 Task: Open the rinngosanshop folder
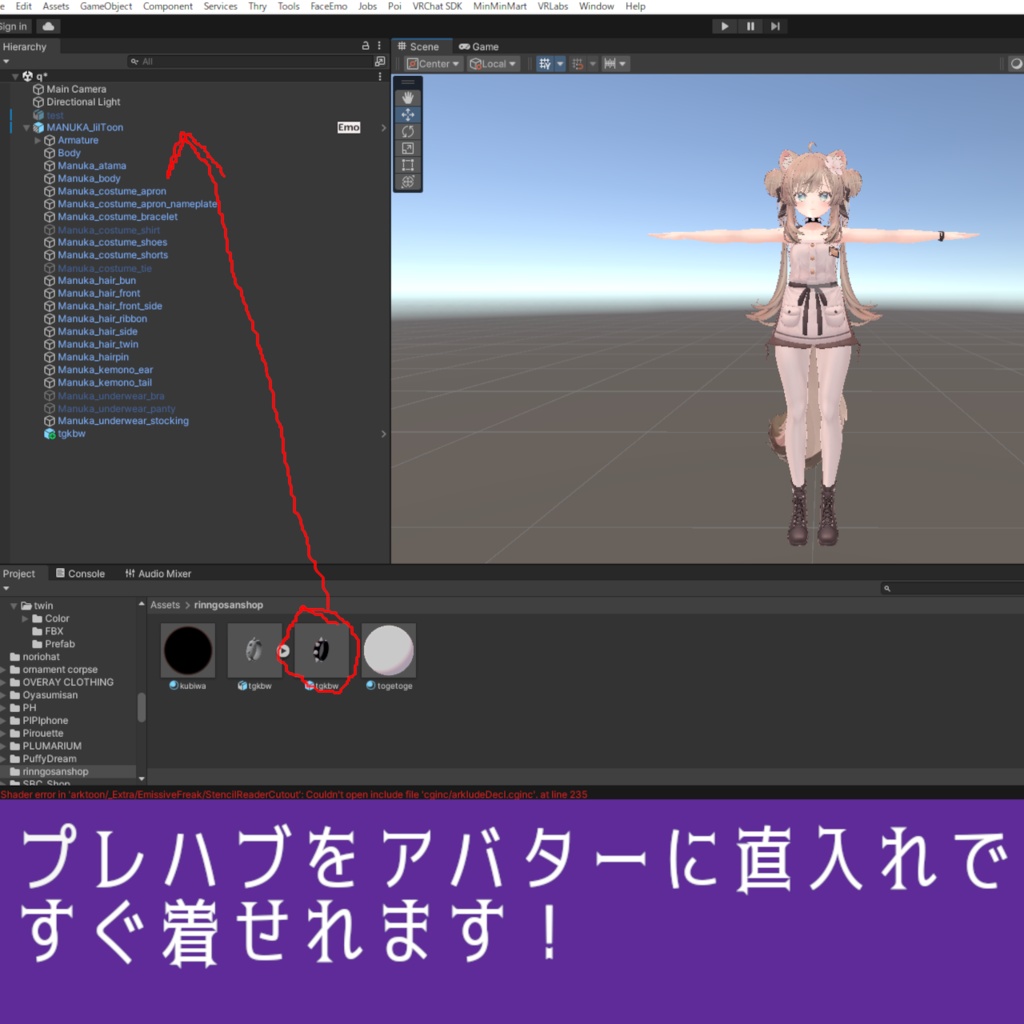56,771
